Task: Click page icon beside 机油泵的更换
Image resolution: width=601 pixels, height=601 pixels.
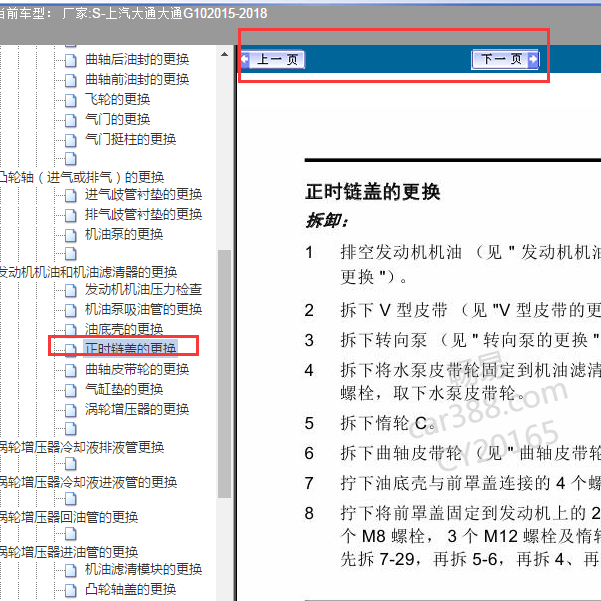Action: [x=71, y=235]
